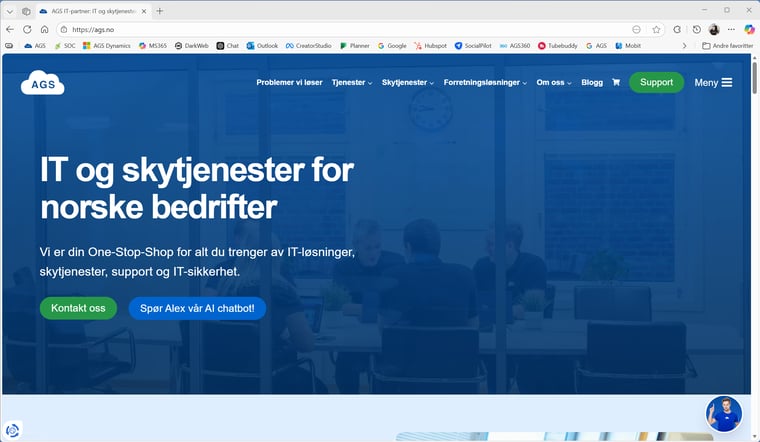Click the keyboard-like icon left of the bookmarks bar
760x442 pixels.
coord(9,46)
